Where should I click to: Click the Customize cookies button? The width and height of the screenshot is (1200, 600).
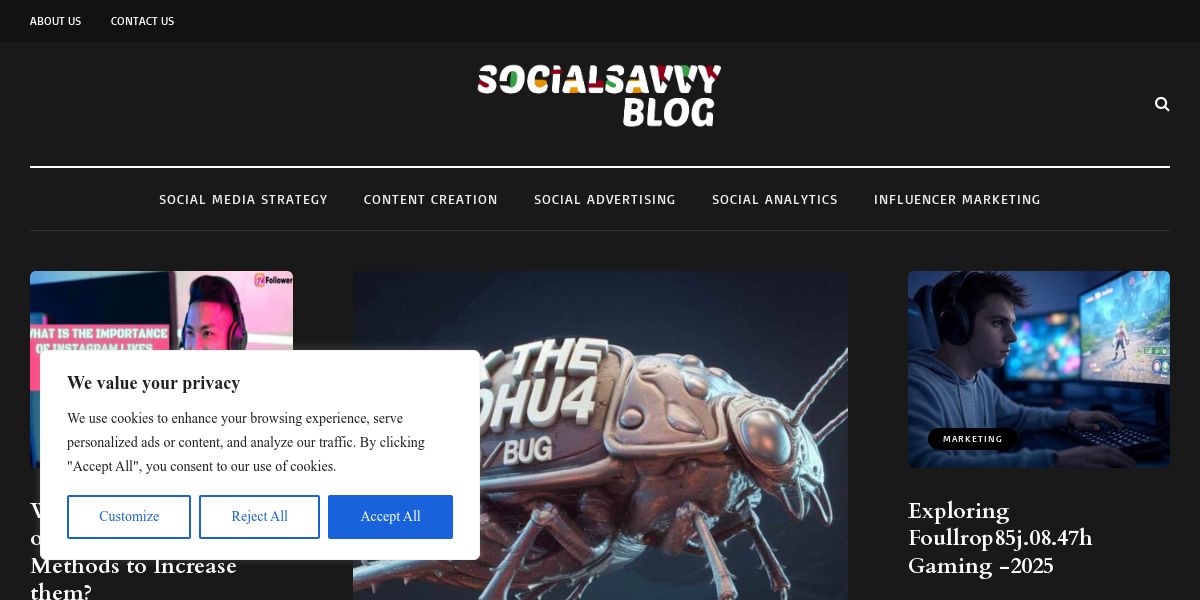(129, 517)
